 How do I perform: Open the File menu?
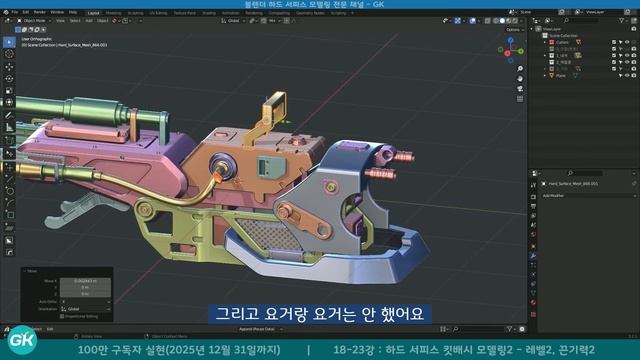(15, 12)
